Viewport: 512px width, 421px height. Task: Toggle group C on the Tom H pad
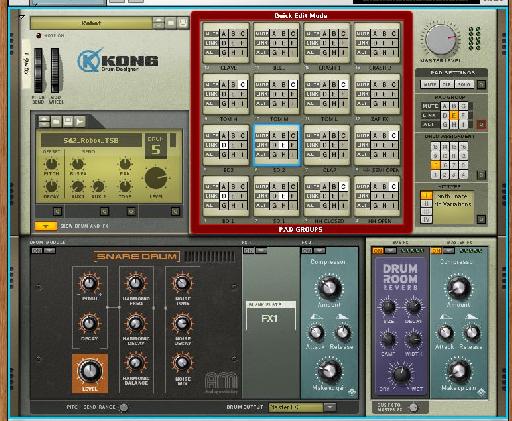tap(243, 85)
